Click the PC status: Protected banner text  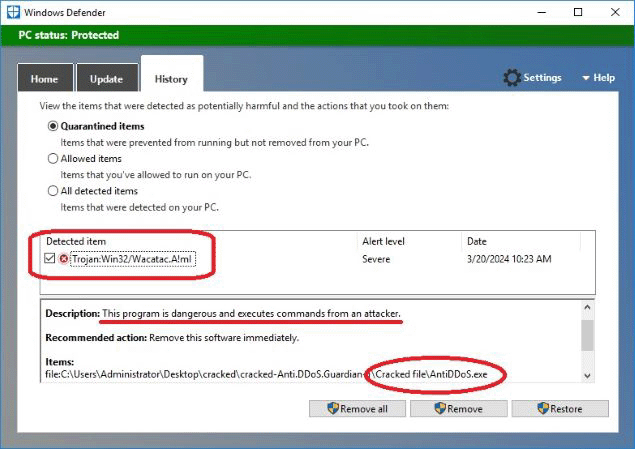click(x=68, y=35)
